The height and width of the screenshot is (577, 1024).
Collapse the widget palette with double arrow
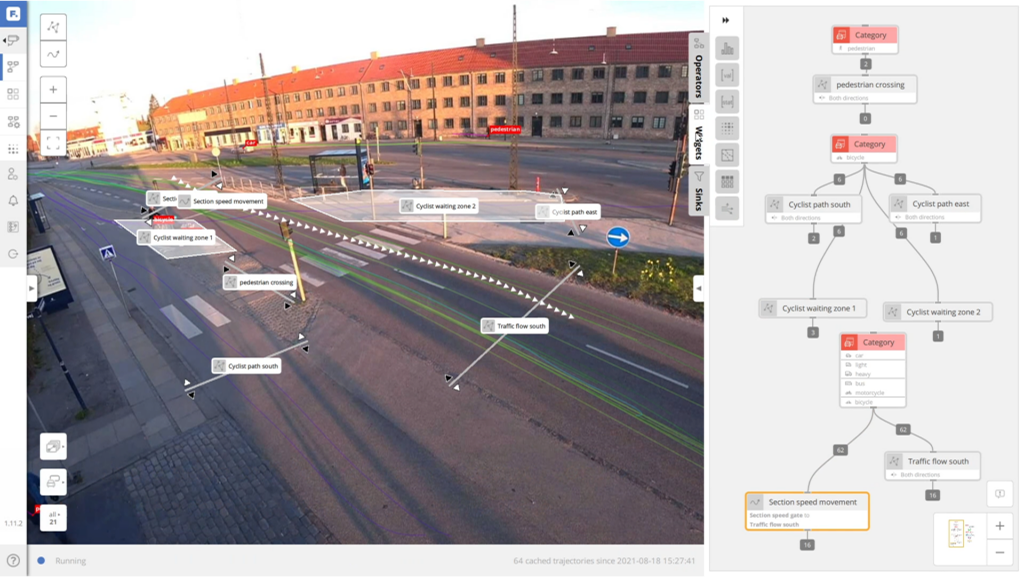coord(726,20)
